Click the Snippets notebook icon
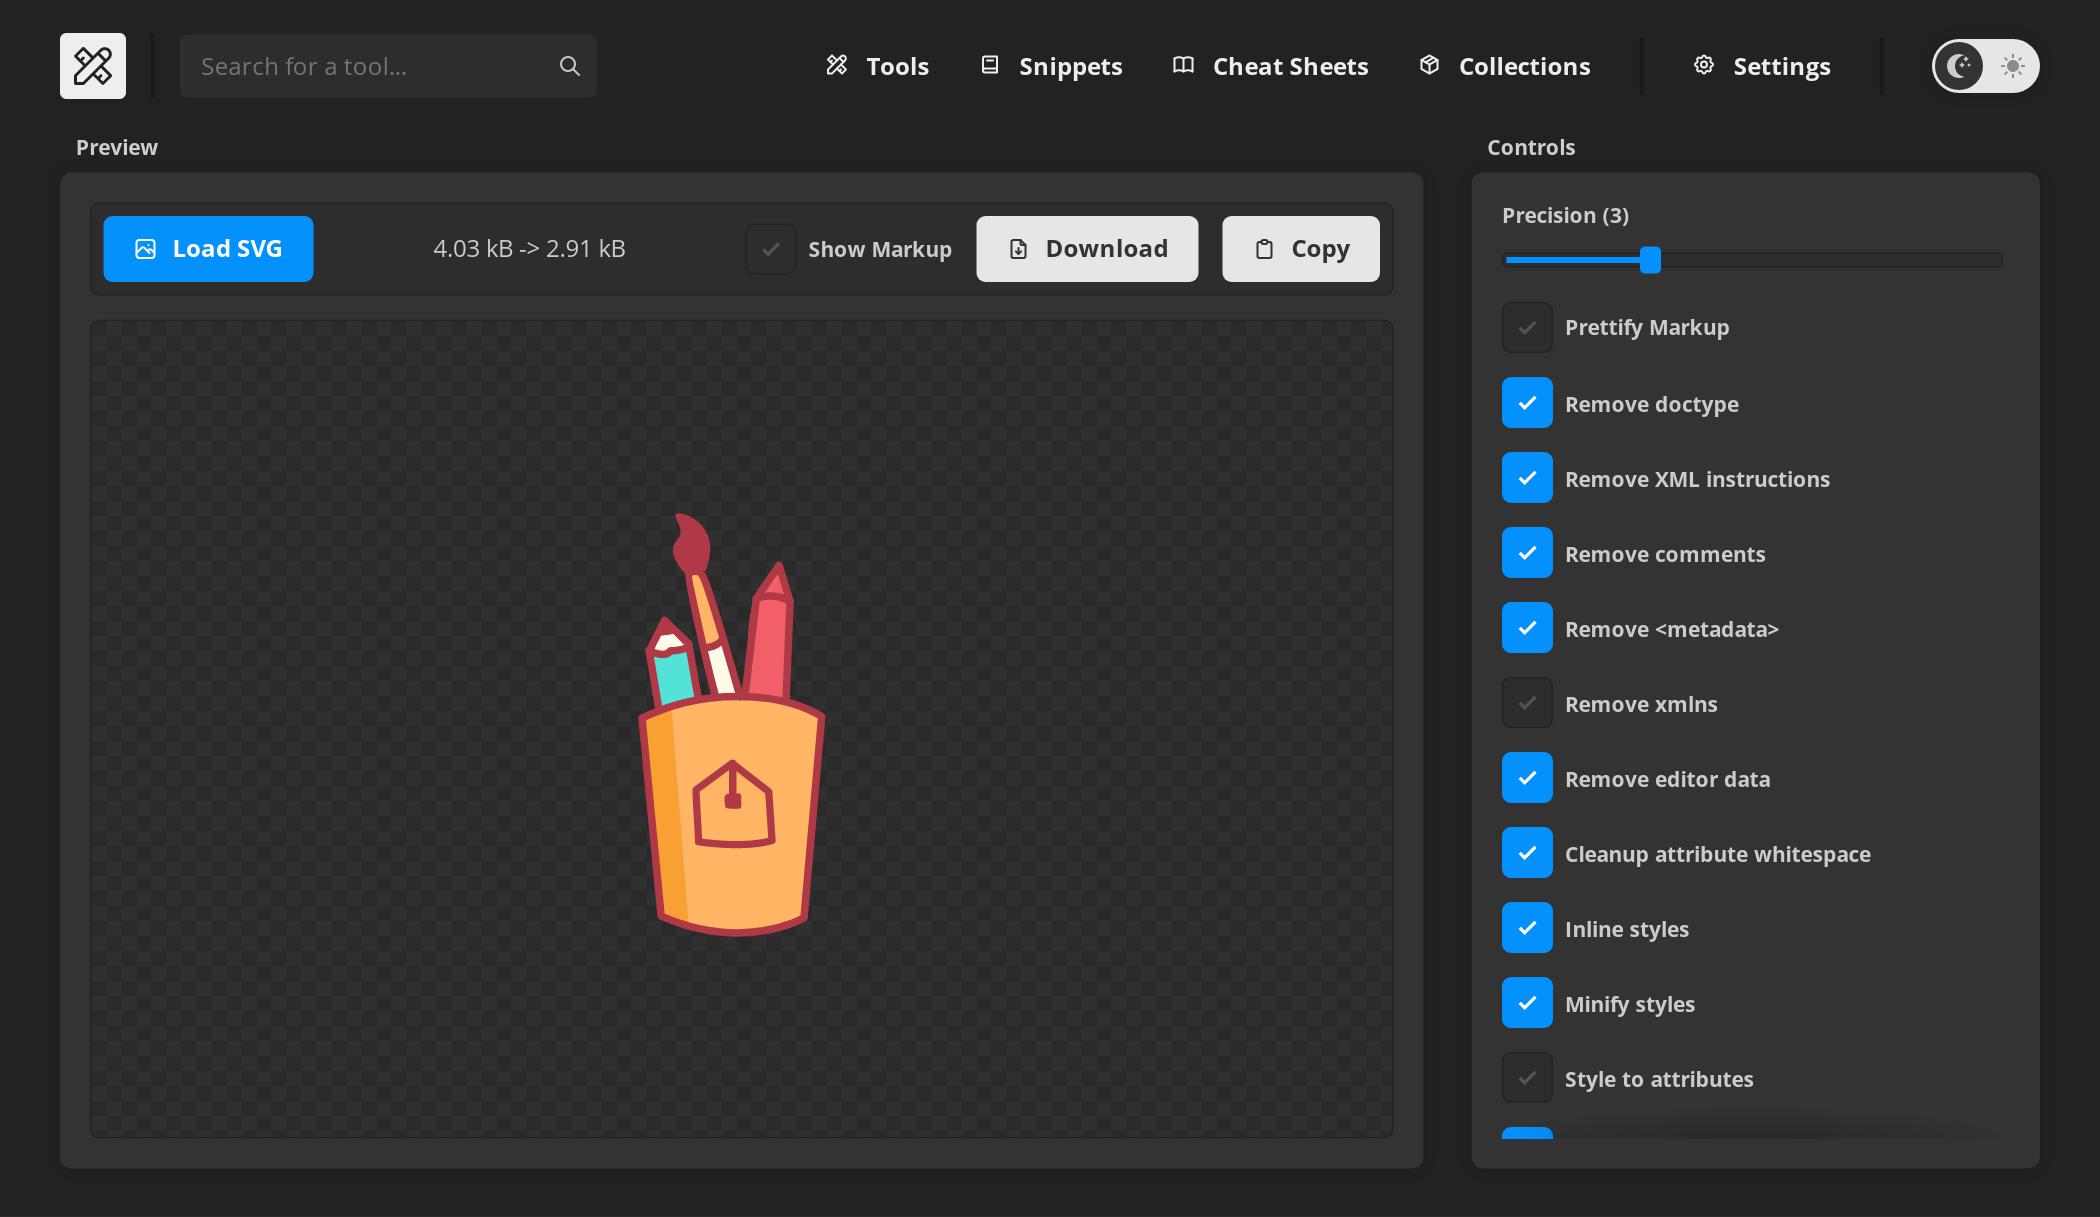This screenshot has height=1217, width=2100. tap(990, 64)
